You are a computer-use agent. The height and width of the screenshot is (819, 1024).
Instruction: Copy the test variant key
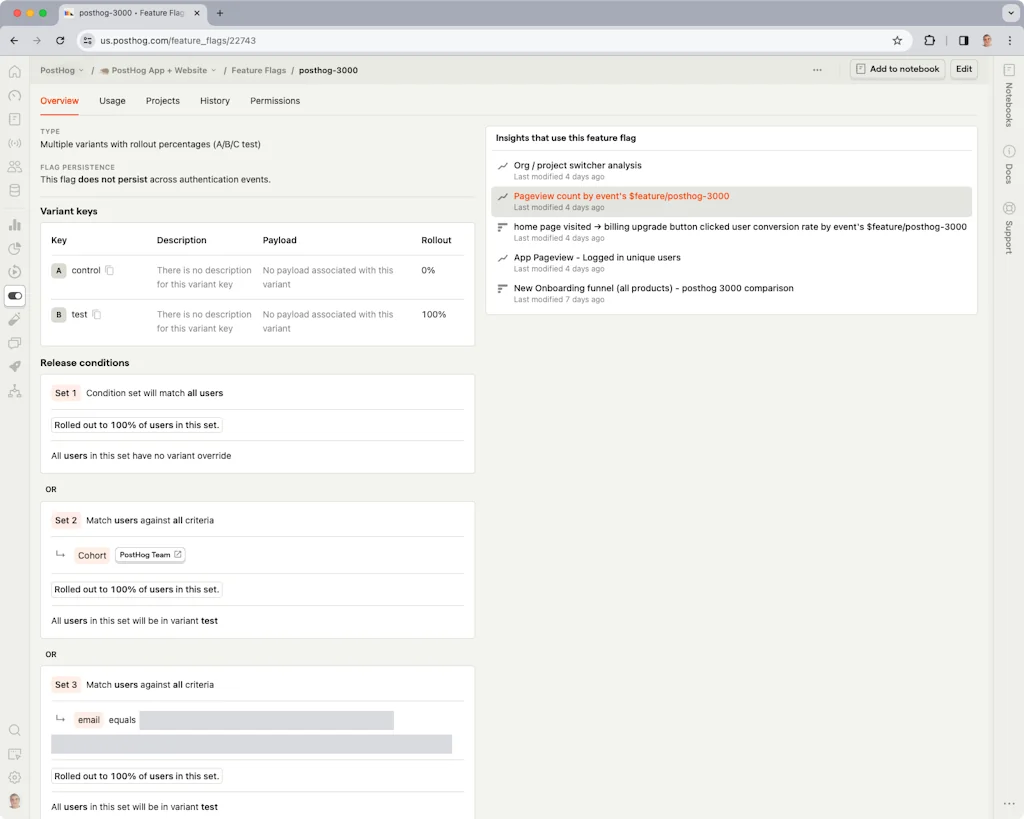click(98, 314)
